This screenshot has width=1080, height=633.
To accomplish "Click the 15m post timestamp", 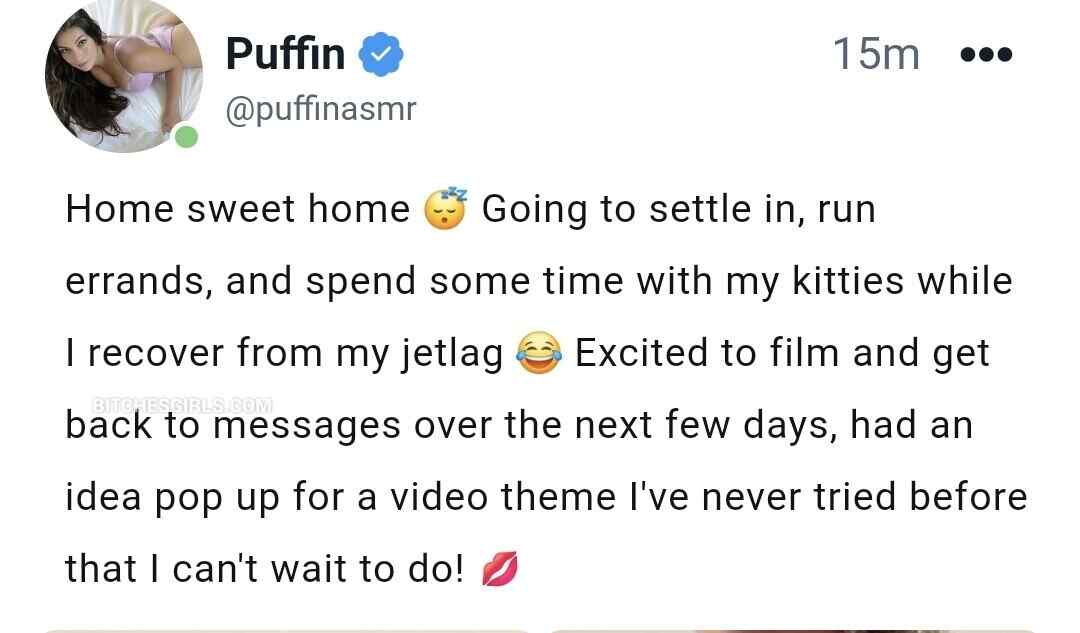I will pos(876,53).
